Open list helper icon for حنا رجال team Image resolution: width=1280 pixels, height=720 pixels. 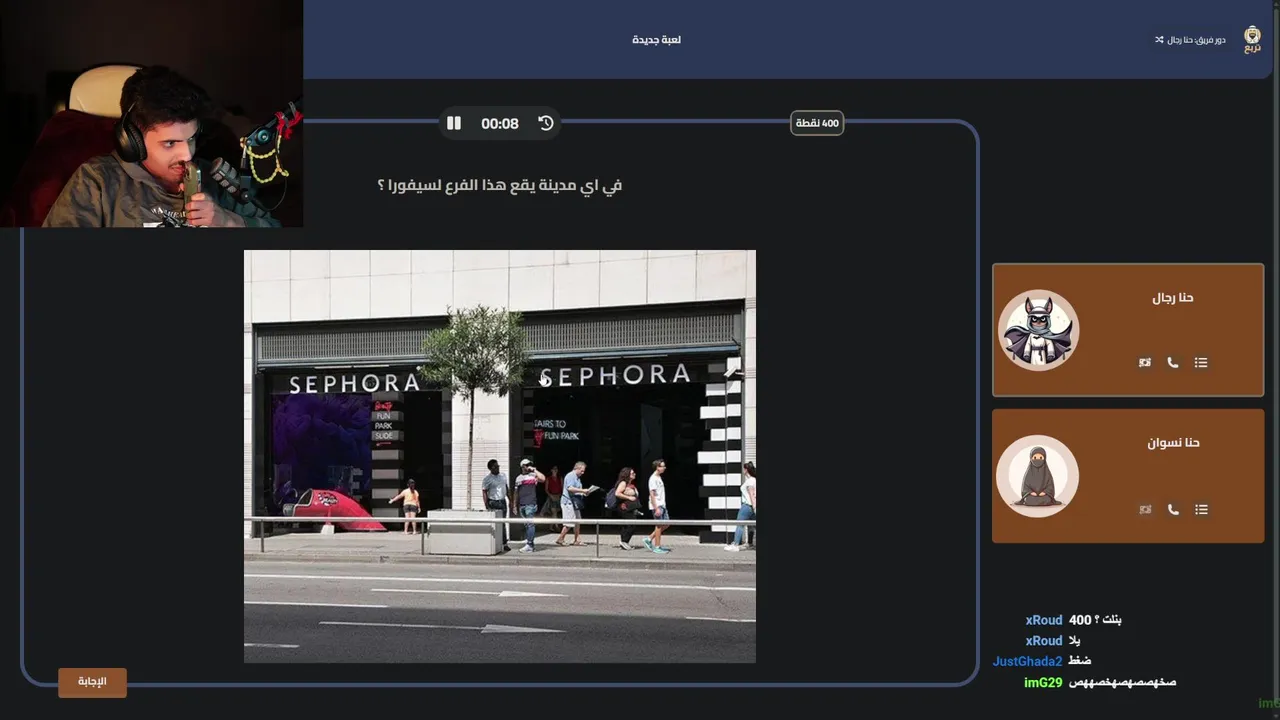pyautogui.click(x=1201, y=363)
